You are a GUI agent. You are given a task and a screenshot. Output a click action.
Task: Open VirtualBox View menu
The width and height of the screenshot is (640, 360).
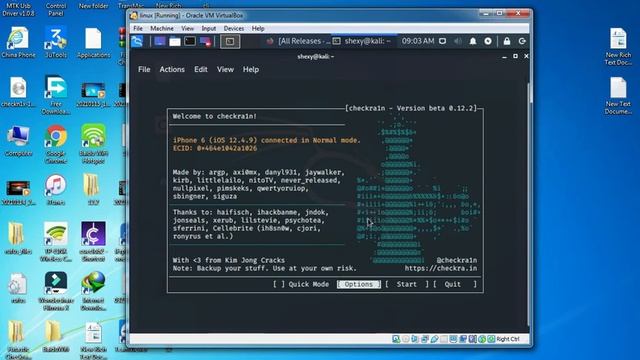pyautogui.click(x=187, y=28)
